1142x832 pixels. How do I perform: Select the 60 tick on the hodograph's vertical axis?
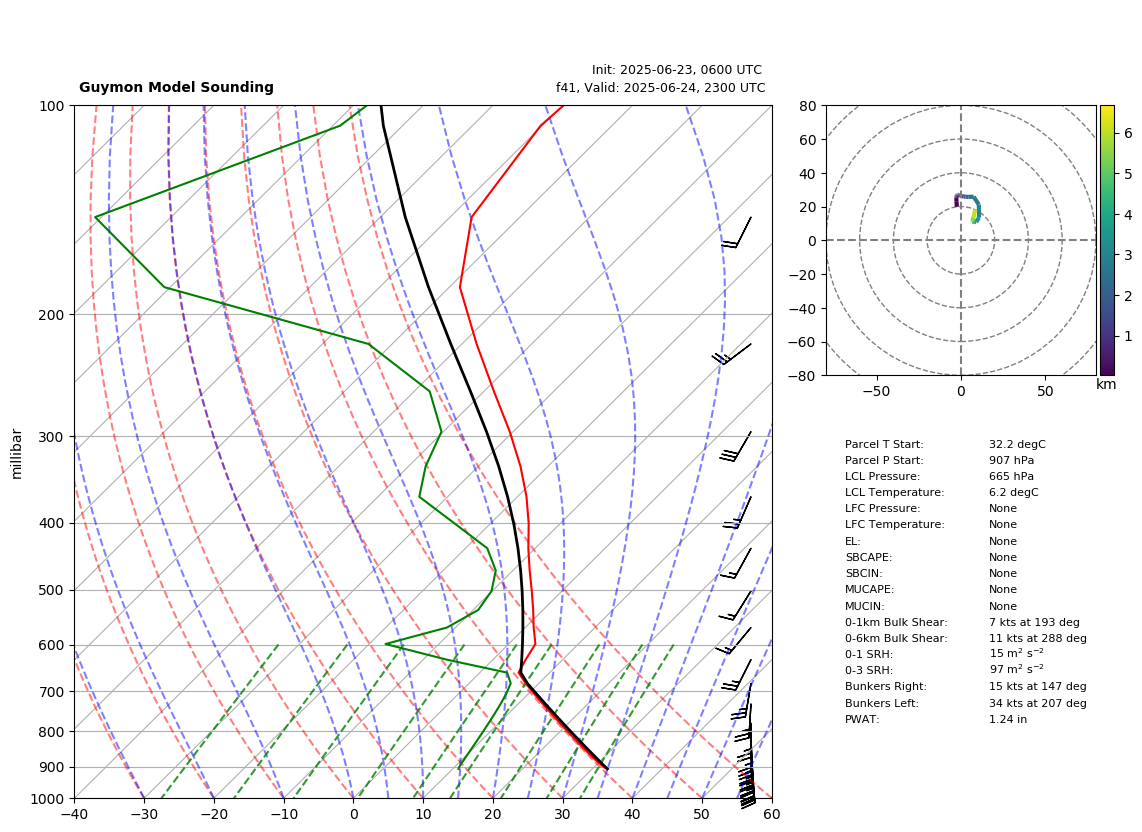[808, 140]
